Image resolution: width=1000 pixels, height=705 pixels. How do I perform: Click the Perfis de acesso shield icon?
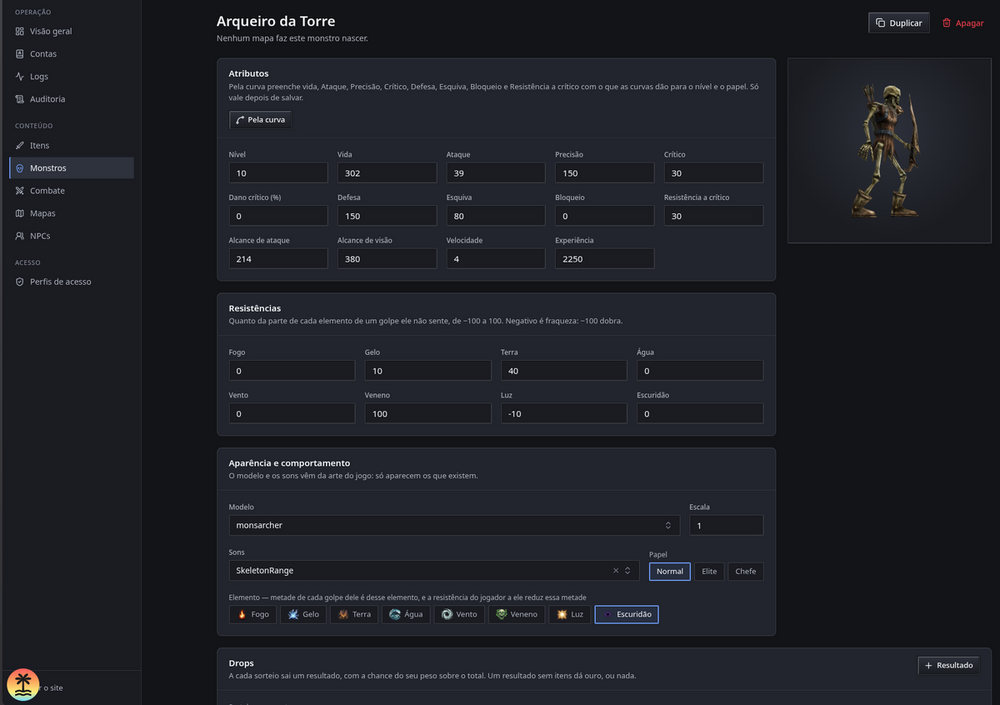click(x=20, y=282)
